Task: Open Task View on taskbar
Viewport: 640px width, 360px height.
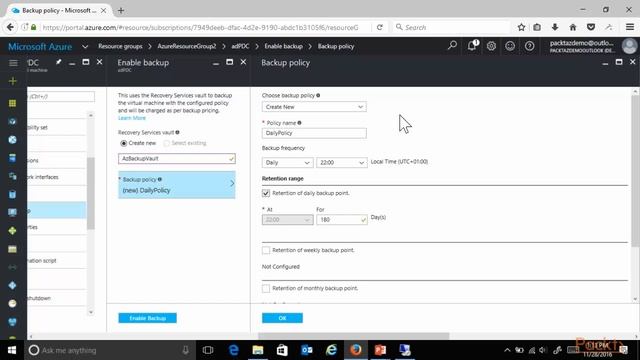Action: click(x=208, y=350)
